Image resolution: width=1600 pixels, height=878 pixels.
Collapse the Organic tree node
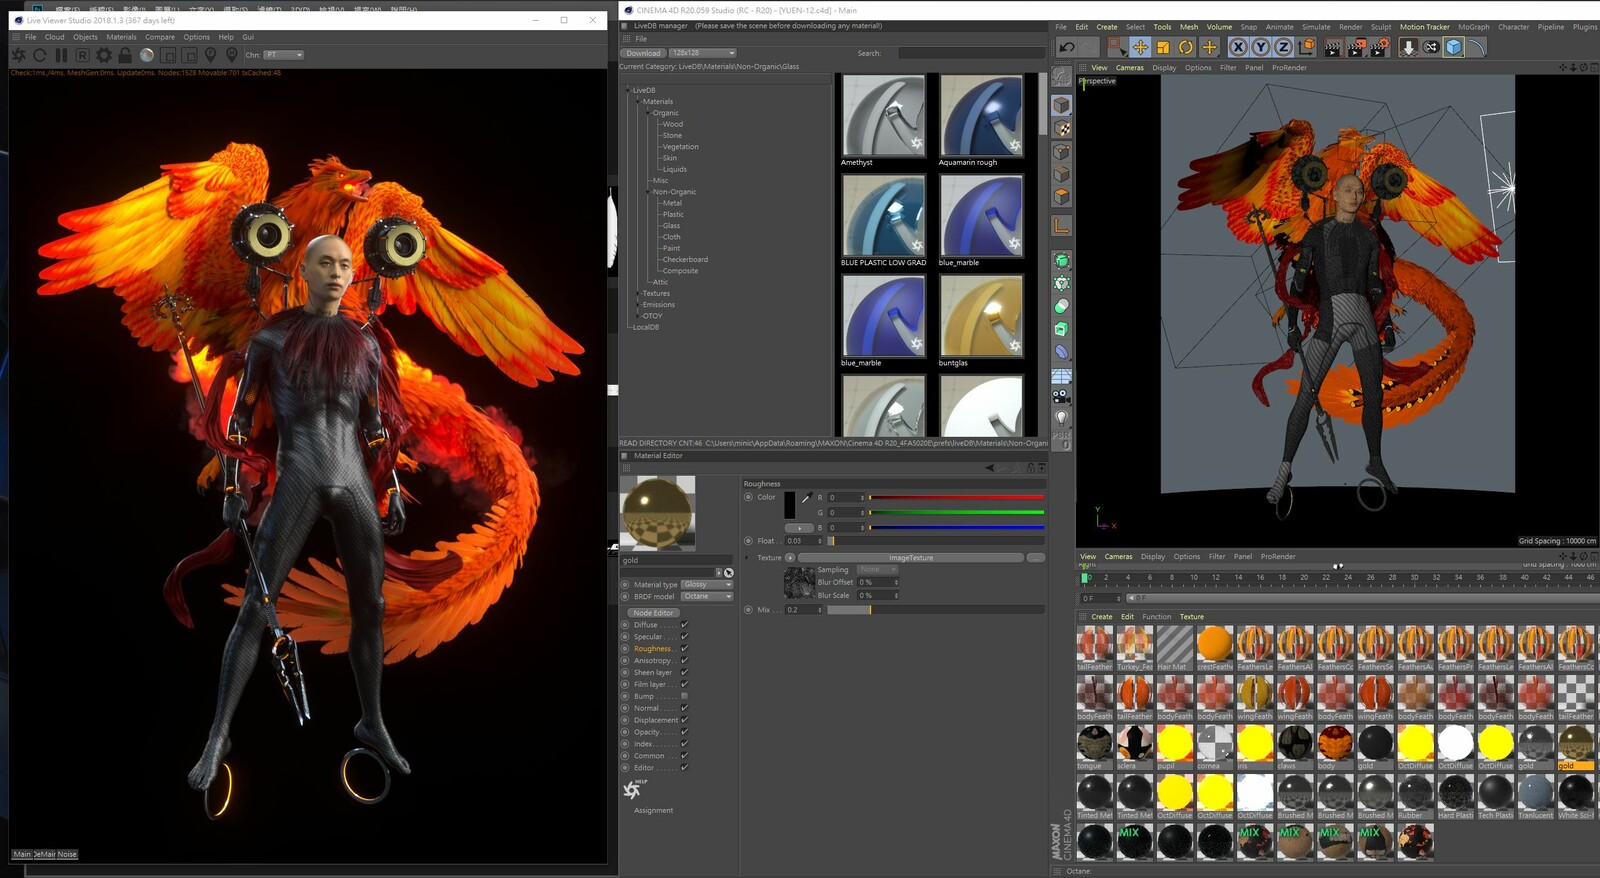click(x=648, y=113)
